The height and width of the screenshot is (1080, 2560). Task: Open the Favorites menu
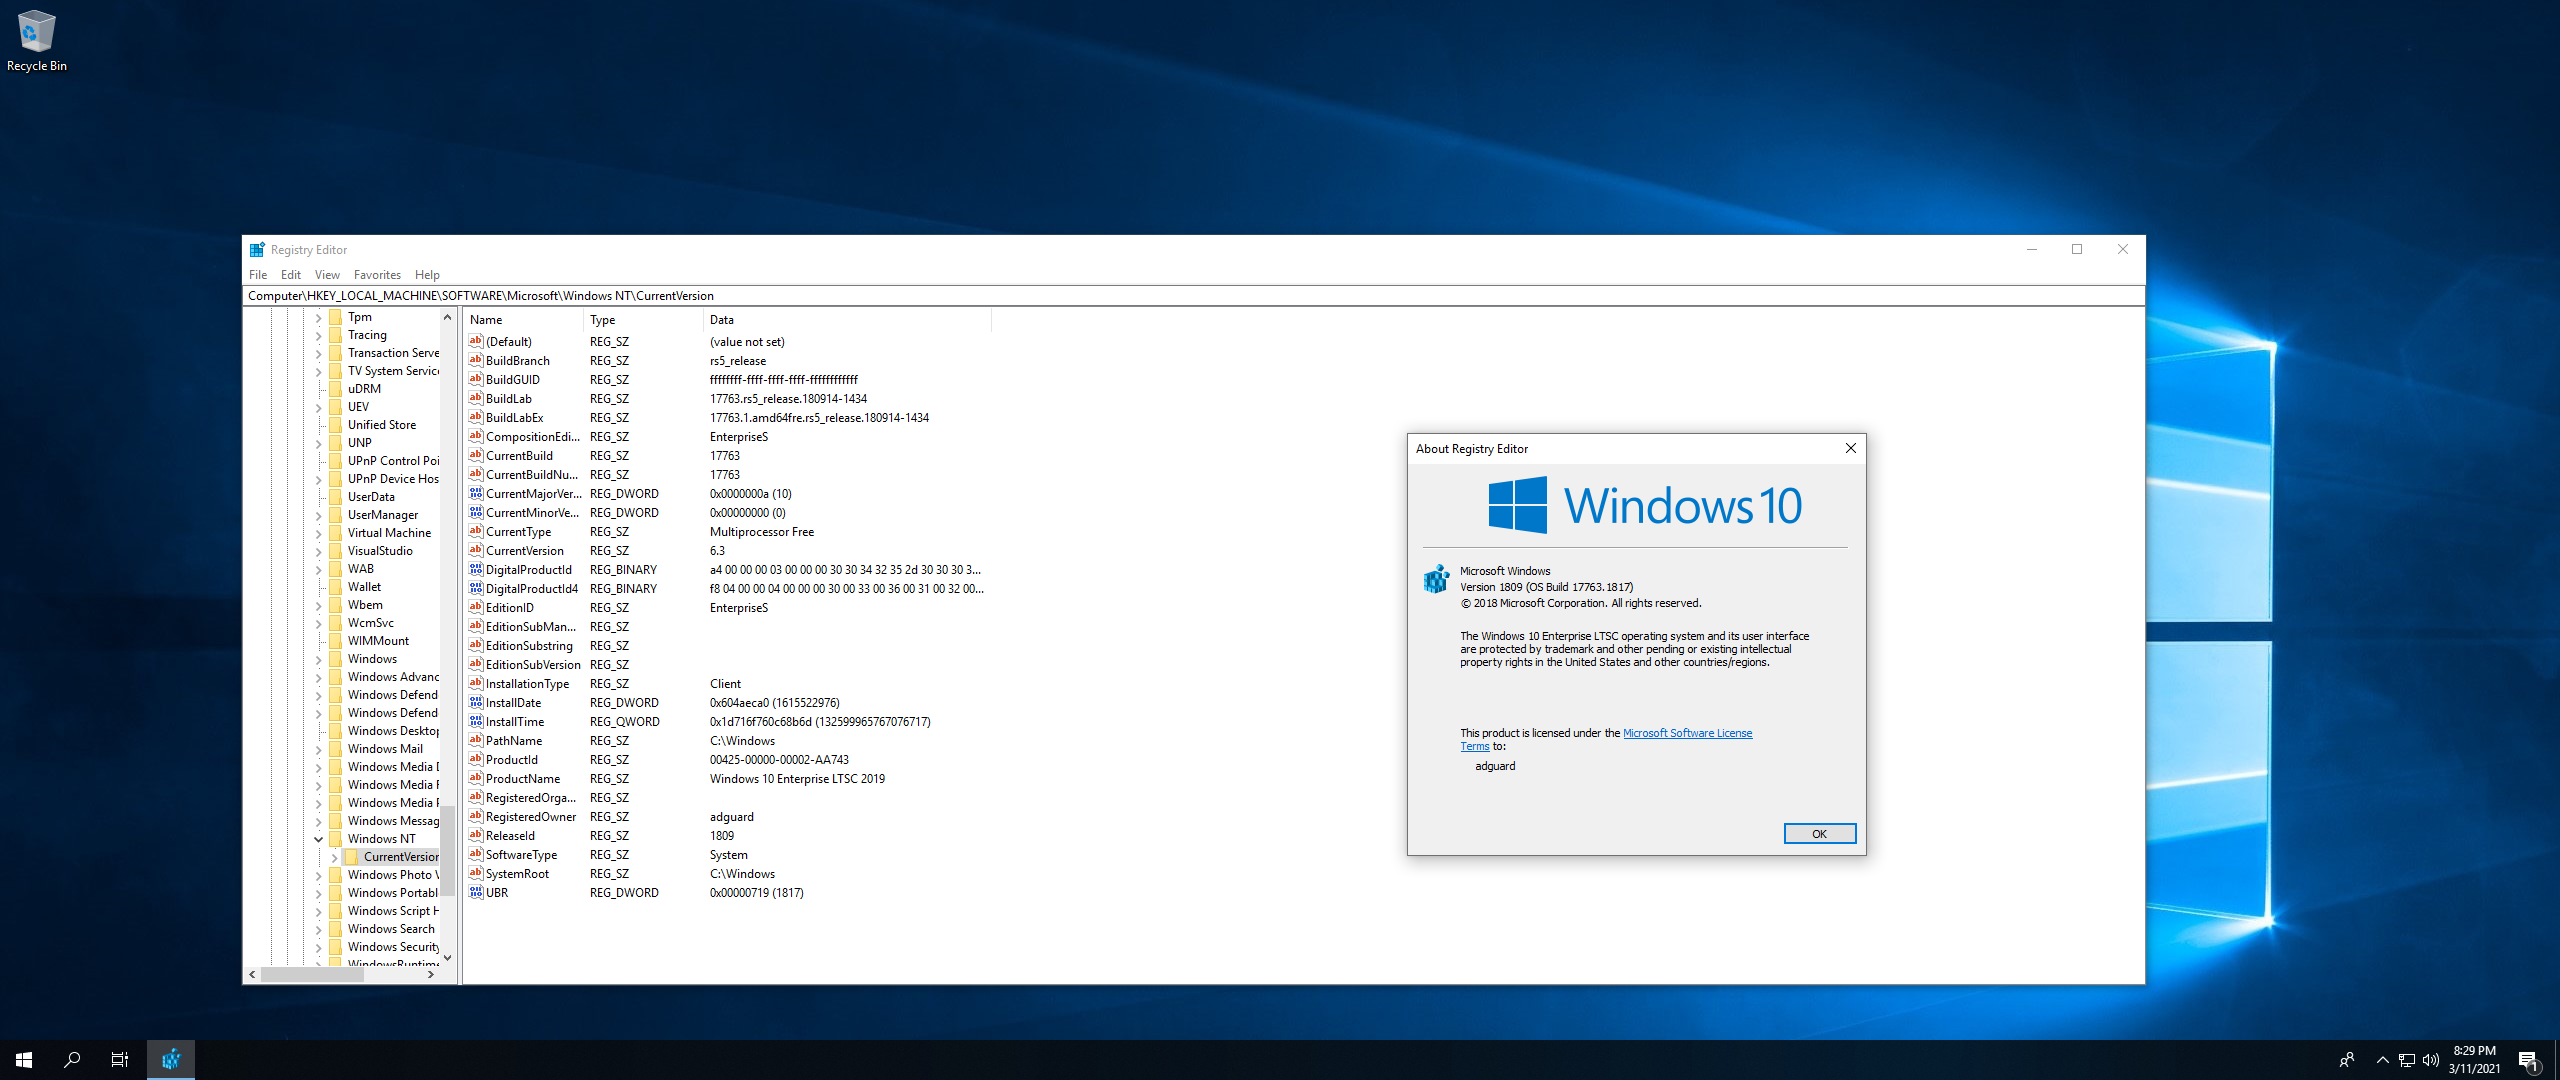click(377, 275)
